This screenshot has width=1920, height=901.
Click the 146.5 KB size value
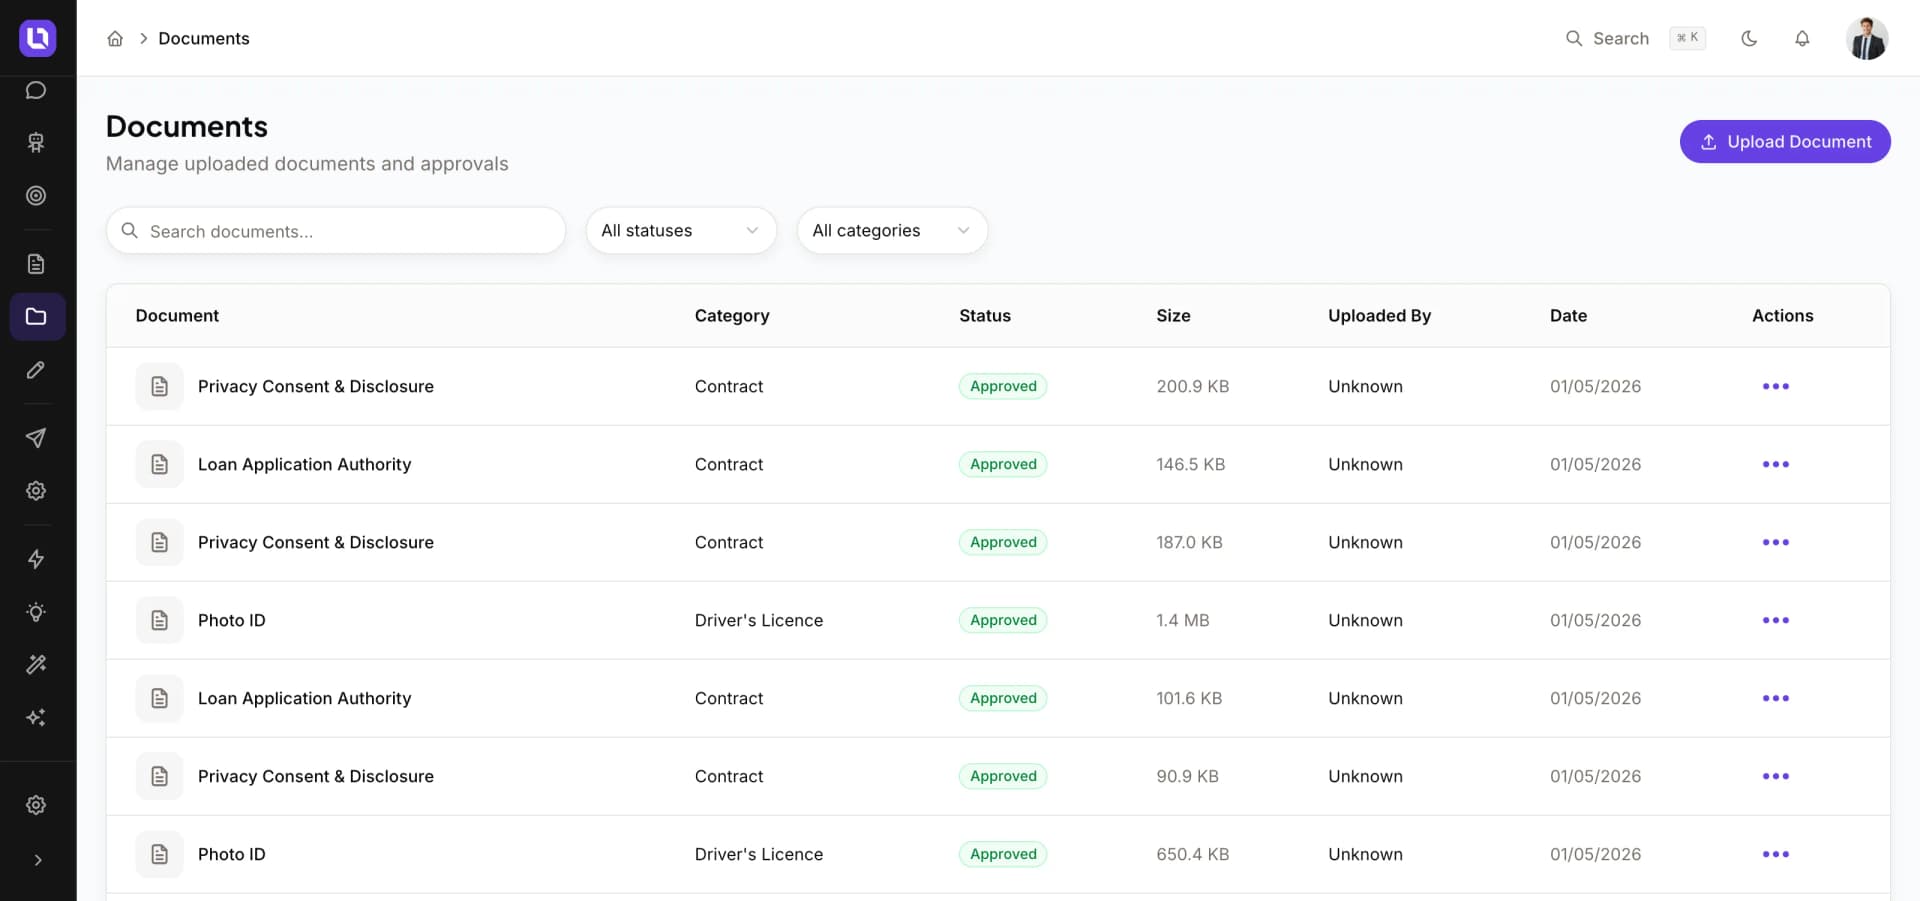pos(1190,464)
